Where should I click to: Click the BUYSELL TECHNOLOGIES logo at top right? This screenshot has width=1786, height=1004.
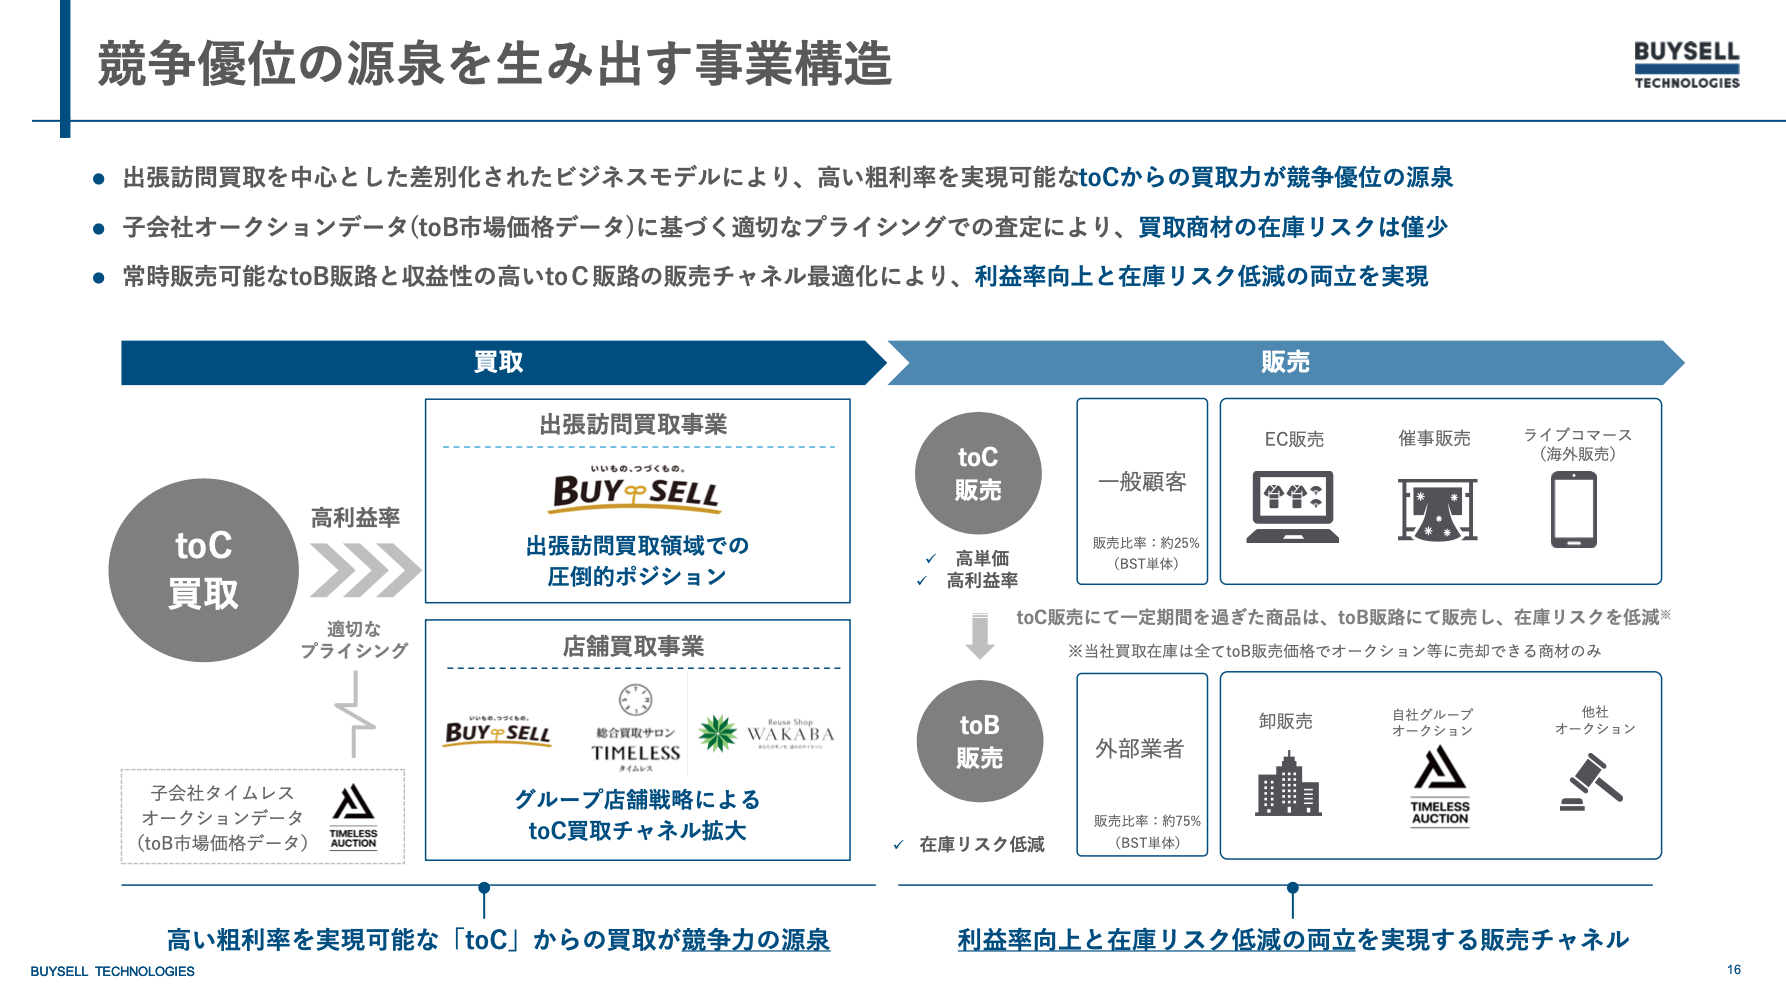1687,65
